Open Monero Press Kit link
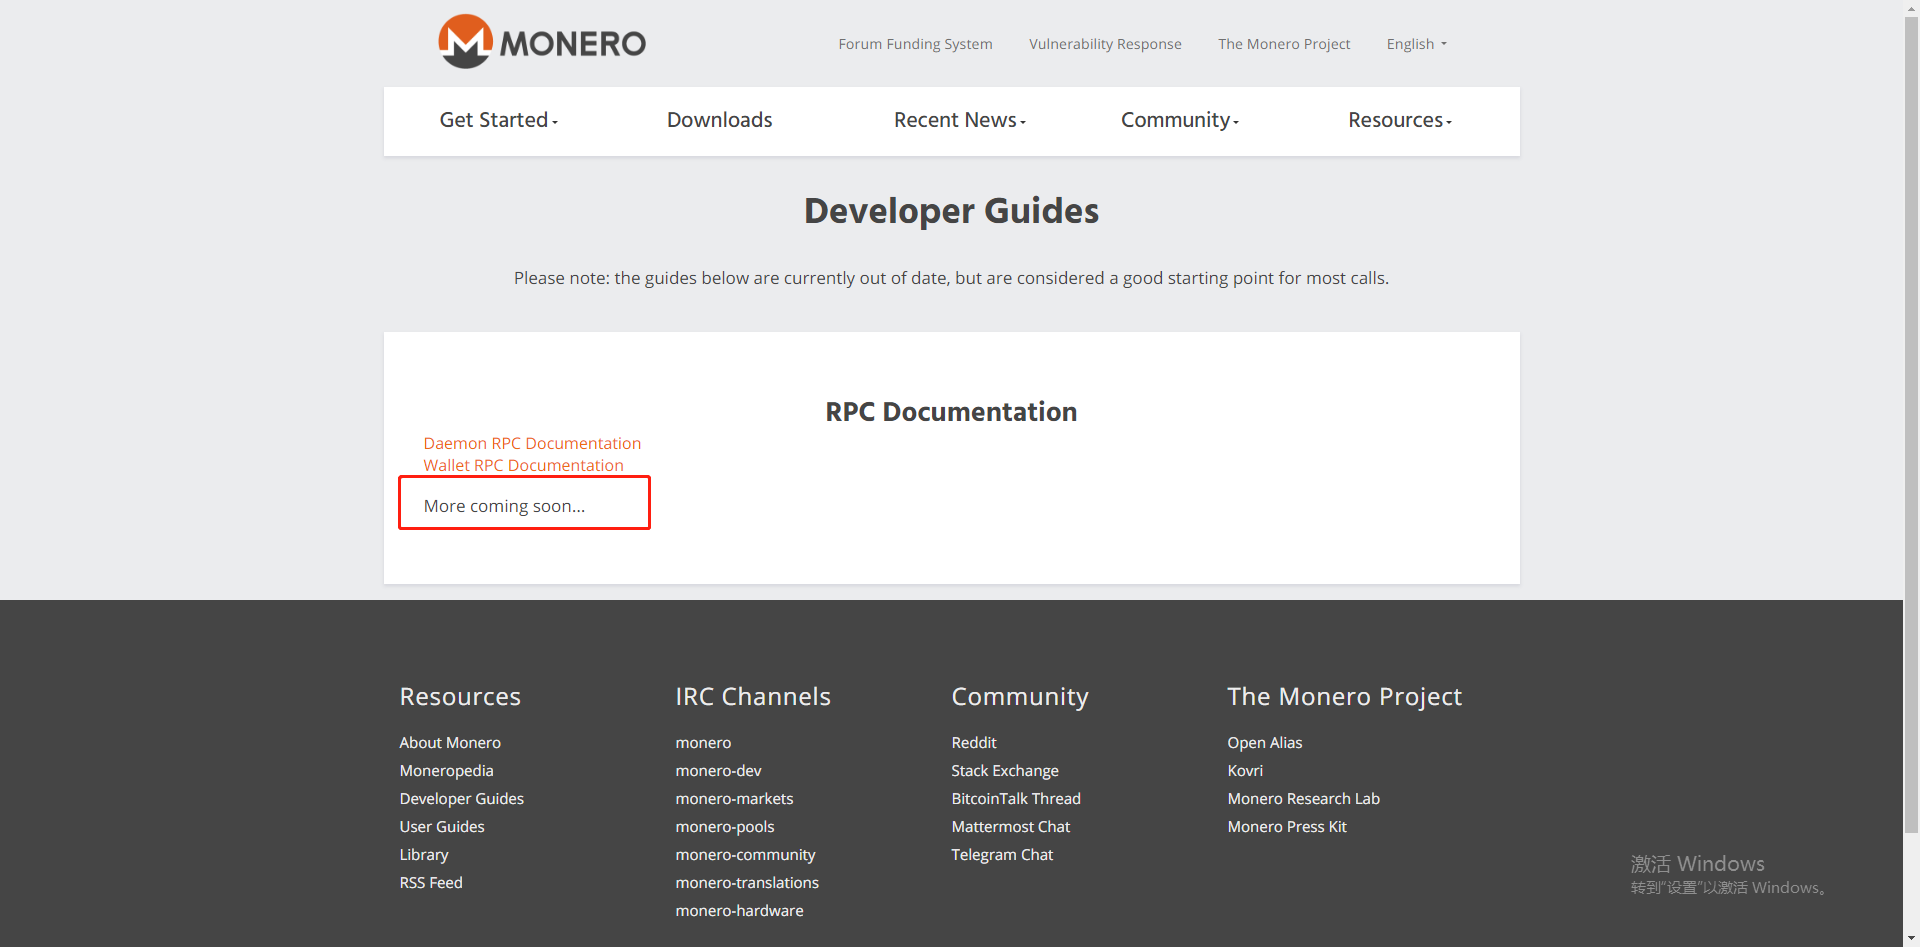Viewport: 1920px width, 947px height. 1287,827
